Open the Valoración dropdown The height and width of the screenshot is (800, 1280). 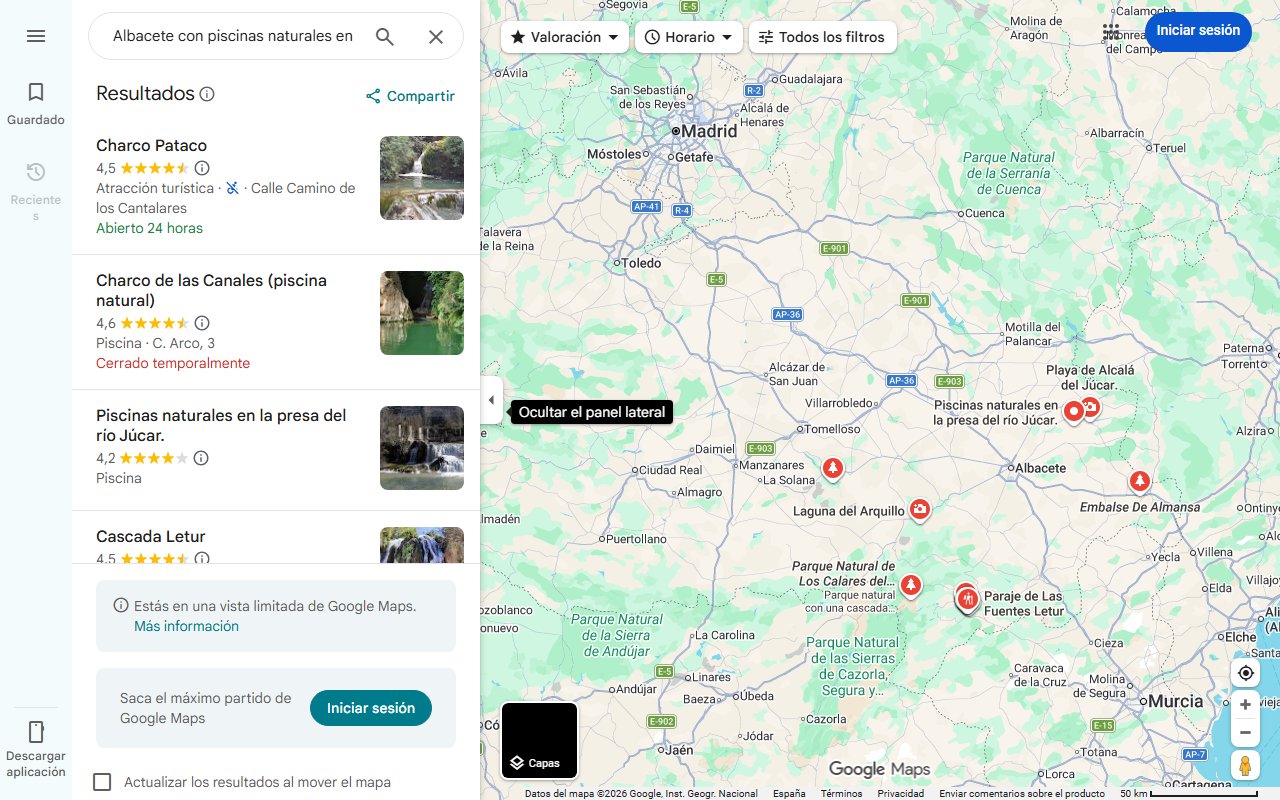564,36
